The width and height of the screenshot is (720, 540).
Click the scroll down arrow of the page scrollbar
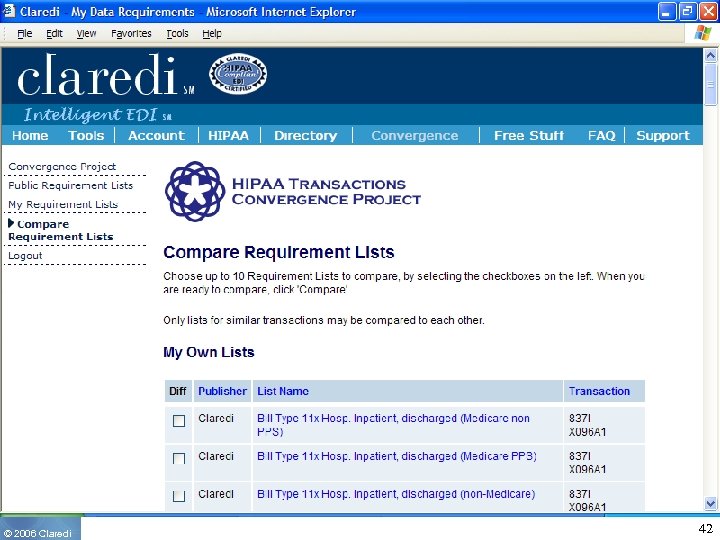710,503
